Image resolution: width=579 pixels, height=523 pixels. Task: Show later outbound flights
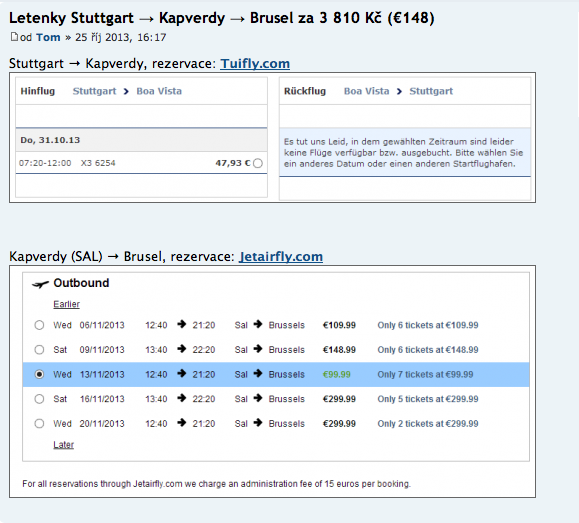(64, 444)
